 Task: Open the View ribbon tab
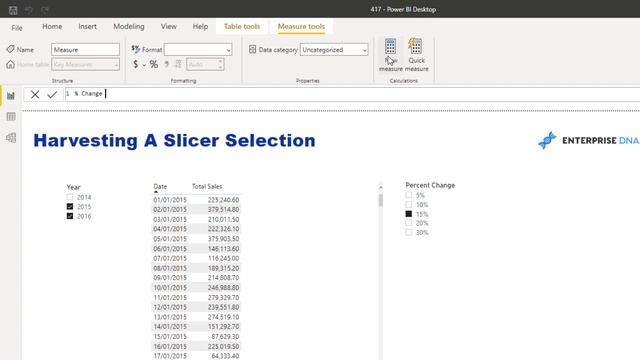point(169,27)
